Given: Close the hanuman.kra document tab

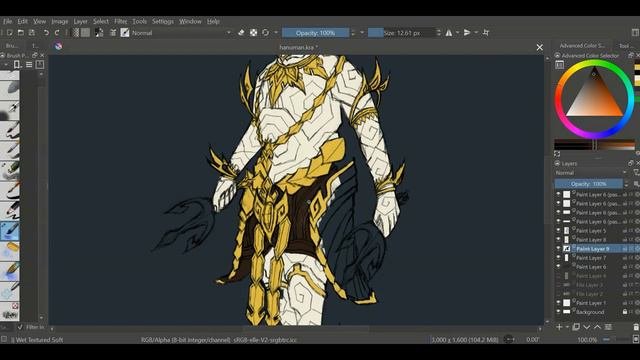Looking at the screenshot, I should tap(540, 47).
